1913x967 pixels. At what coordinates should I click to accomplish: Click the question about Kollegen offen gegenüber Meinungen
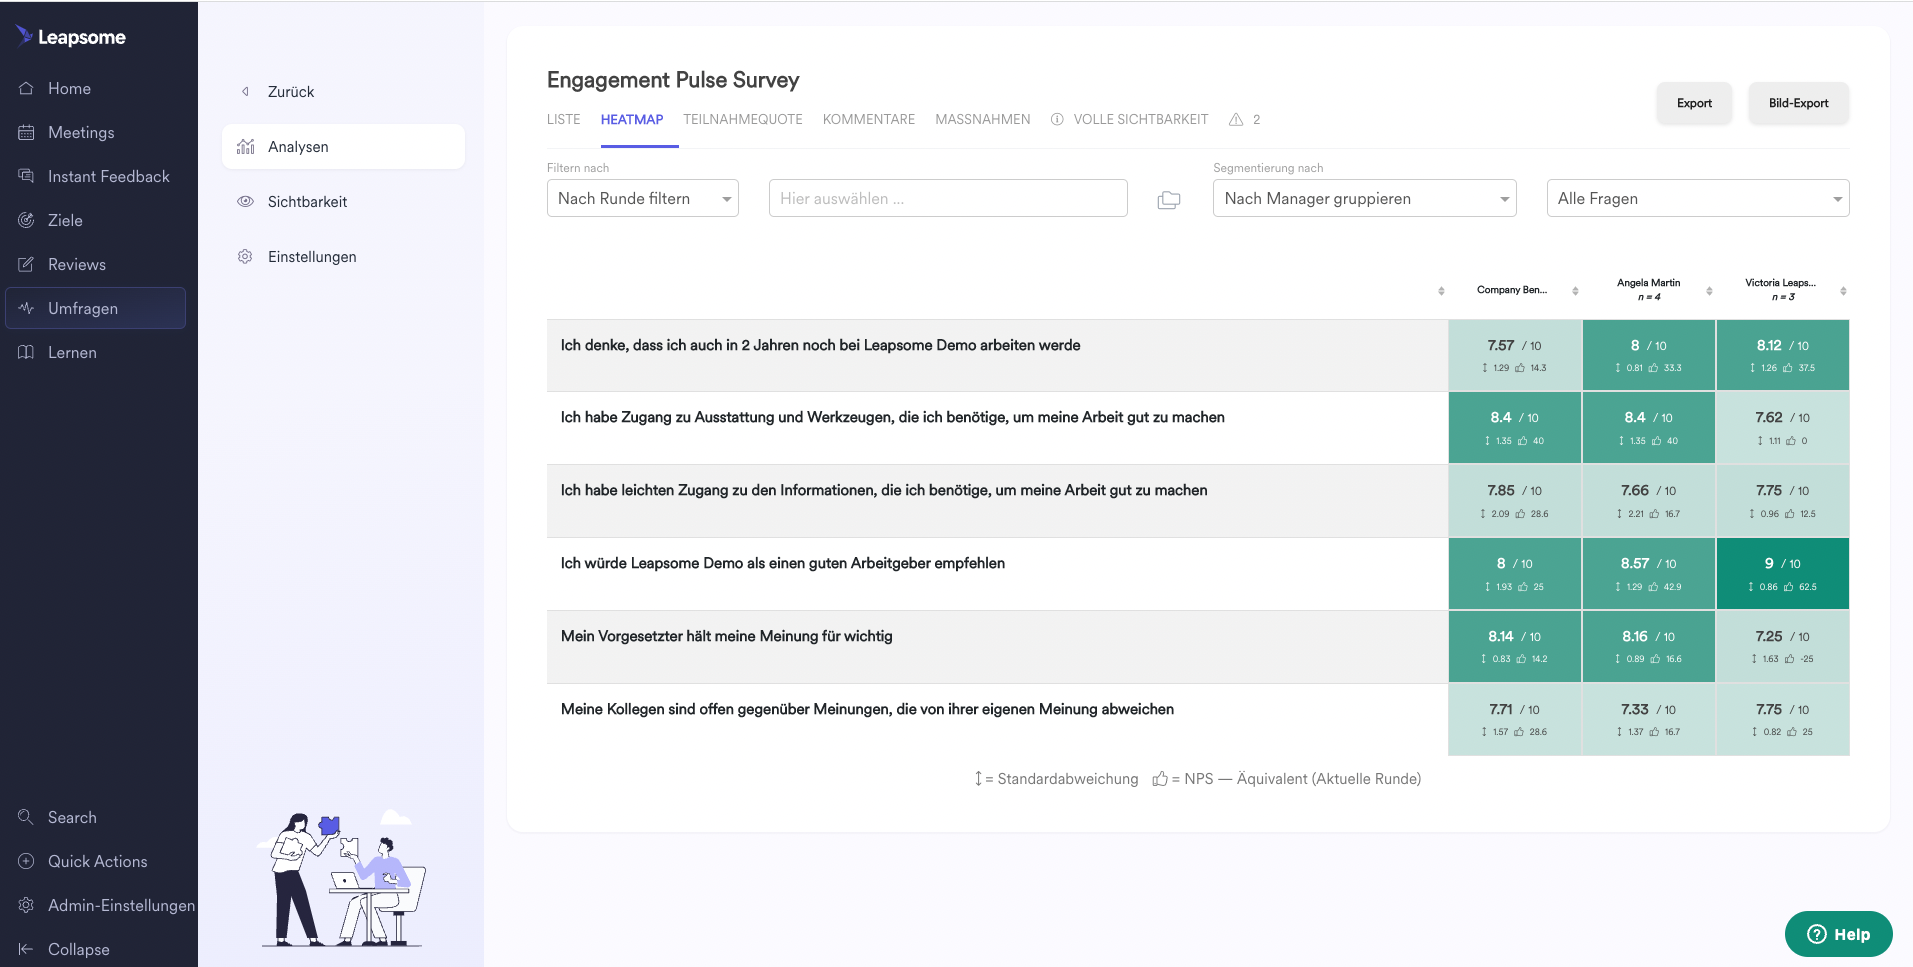pyautogui.click(x=867, y=710)
